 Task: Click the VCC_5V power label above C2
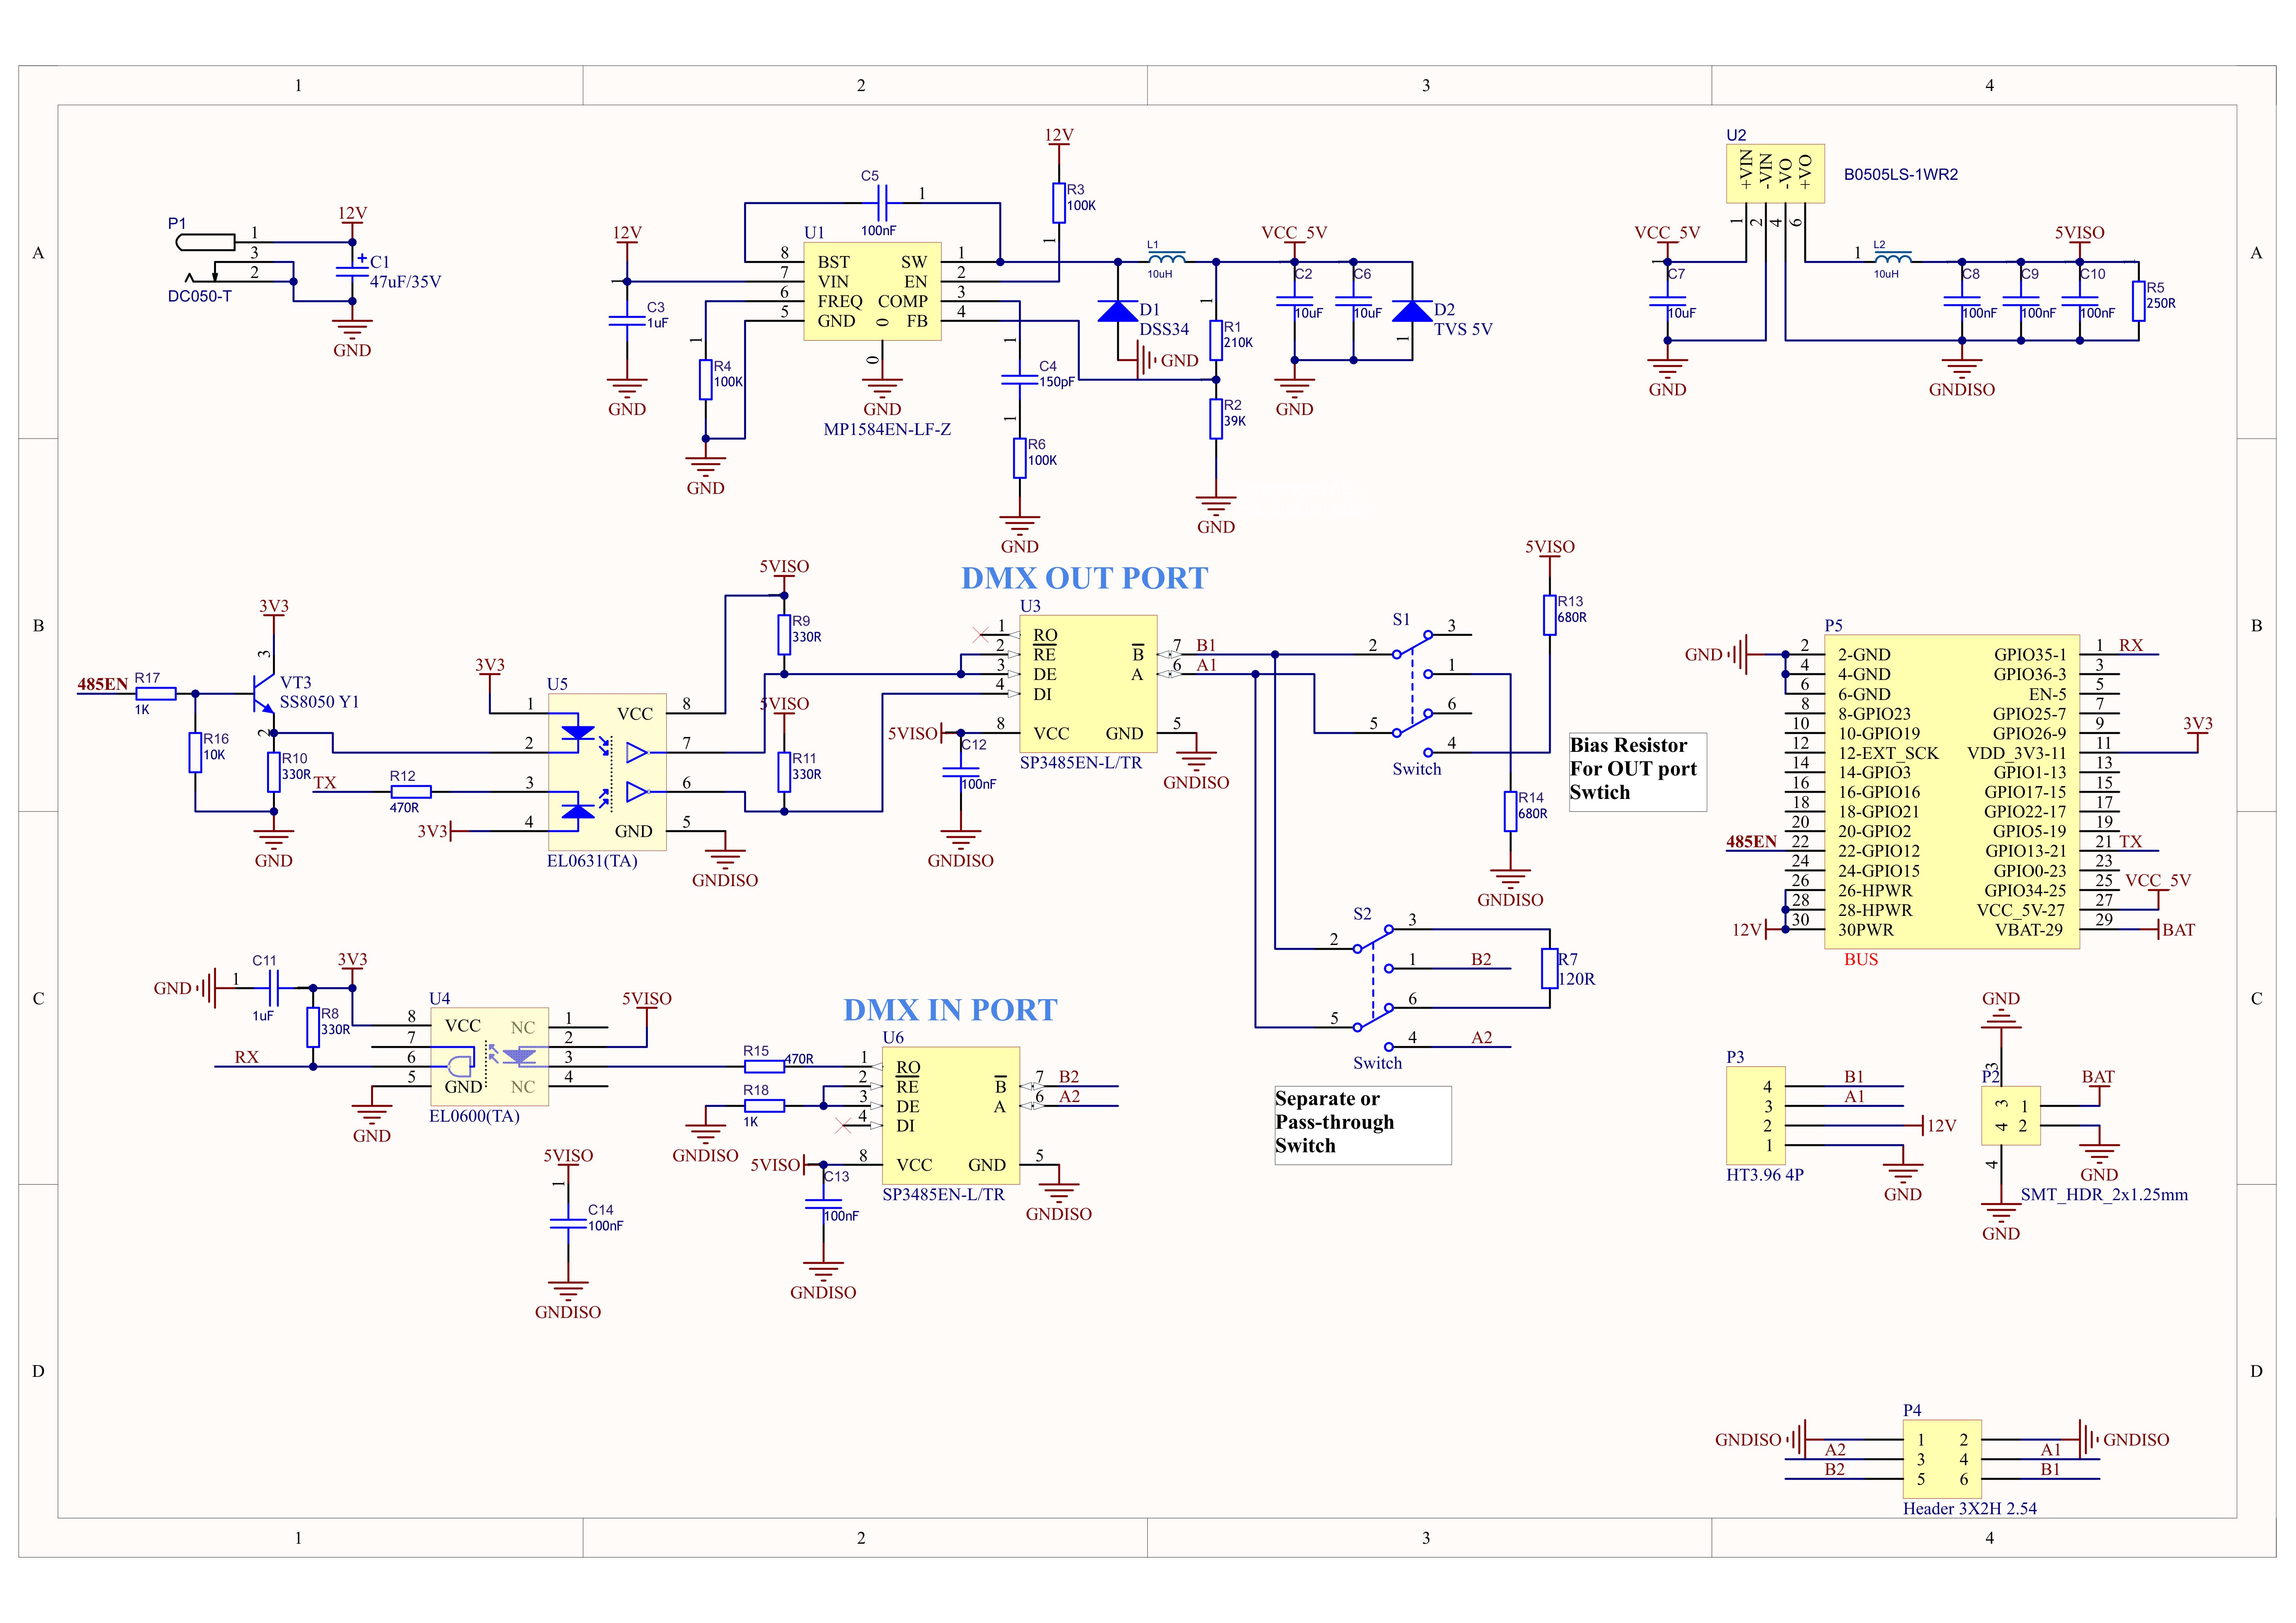click(1293, 233)
